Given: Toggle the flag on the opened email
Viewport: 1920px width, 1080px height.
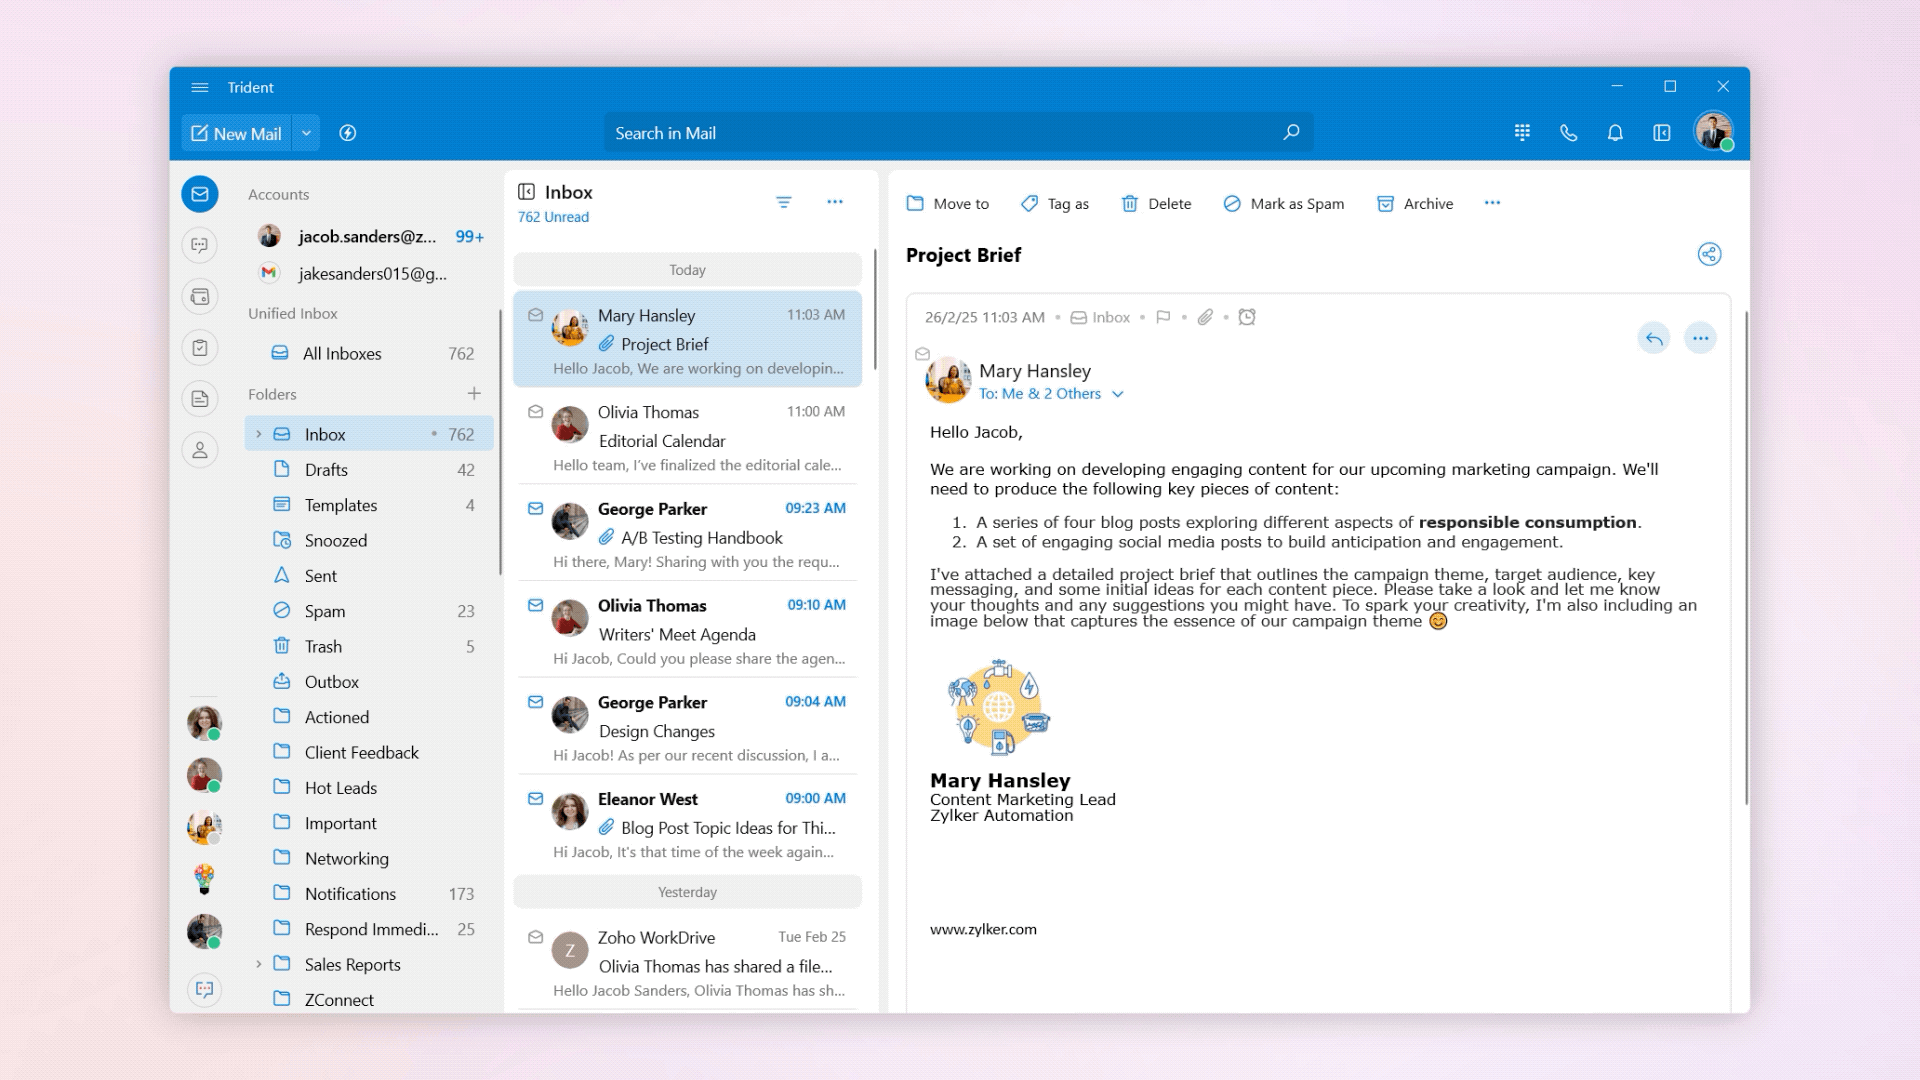Looking at the screenshot, I should coord(1163,317).
